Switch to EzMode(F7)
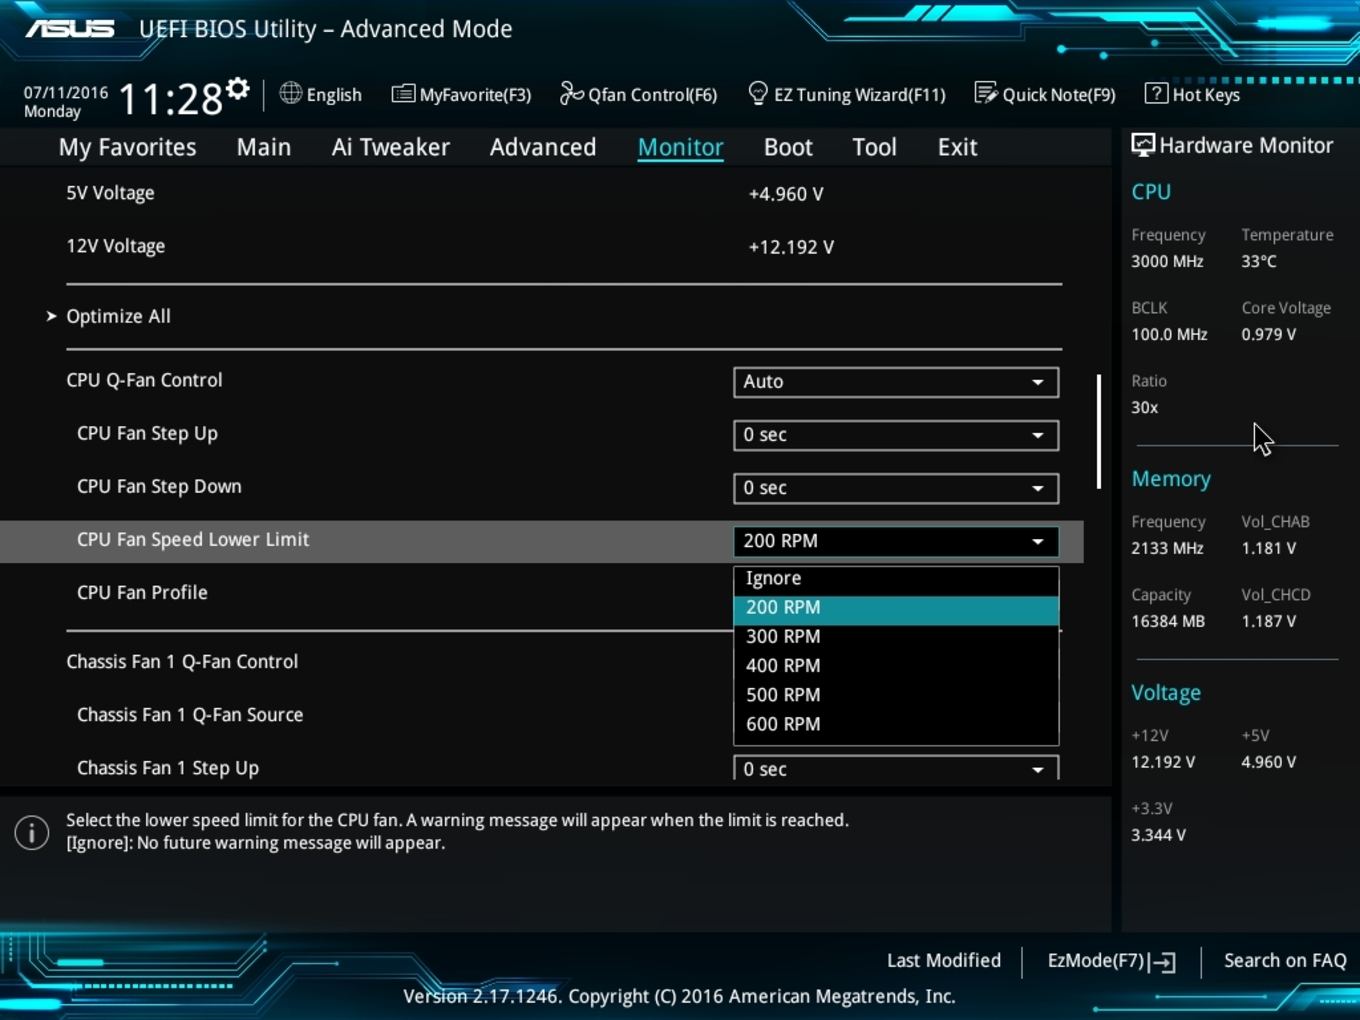 [x=1111, y=961]
